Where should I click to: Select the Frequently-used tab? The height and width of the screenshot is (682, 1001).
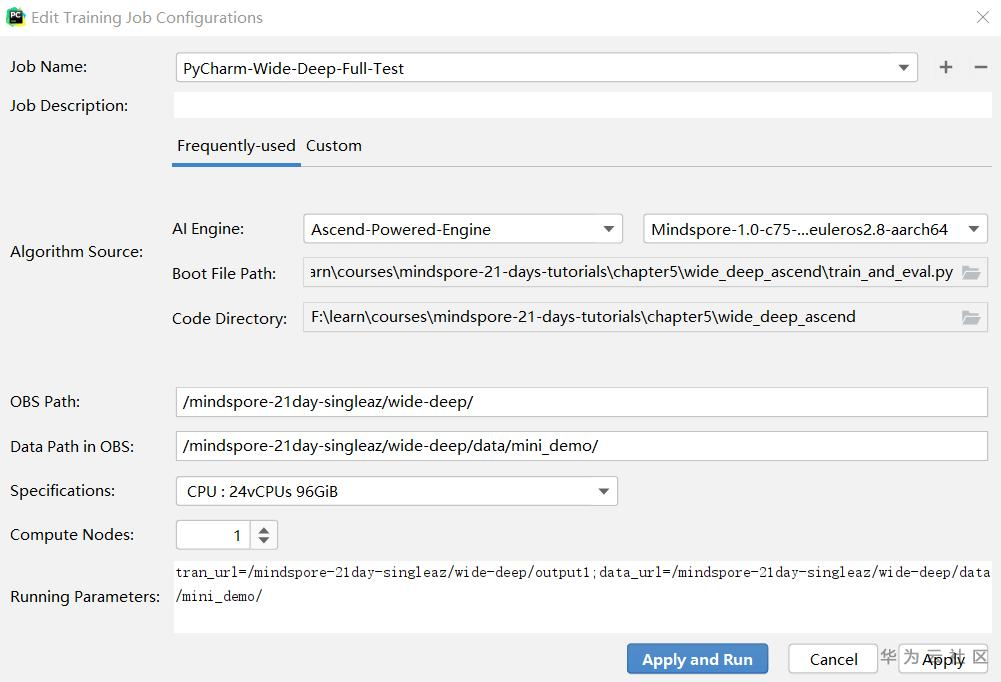236,146
